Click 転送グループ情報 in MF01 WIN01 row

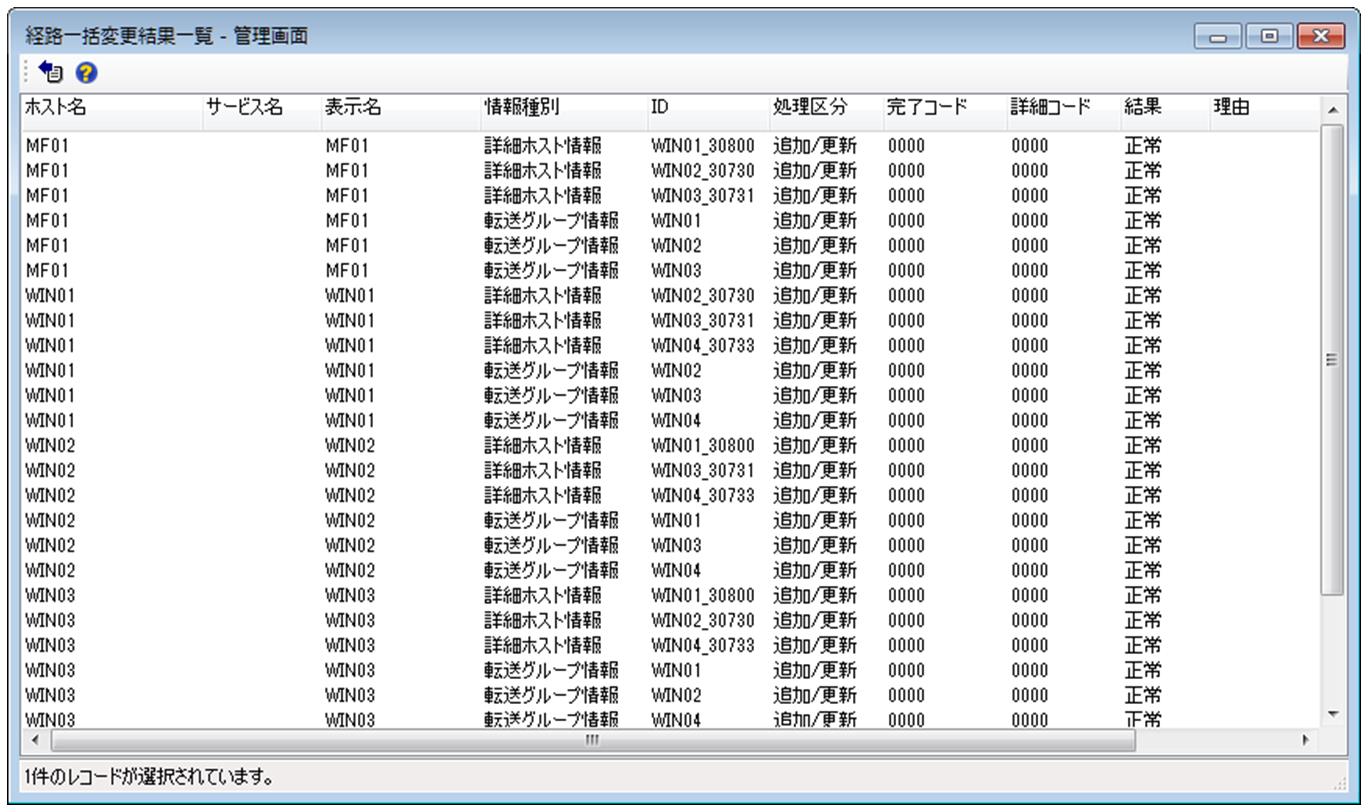click(551, 220)
